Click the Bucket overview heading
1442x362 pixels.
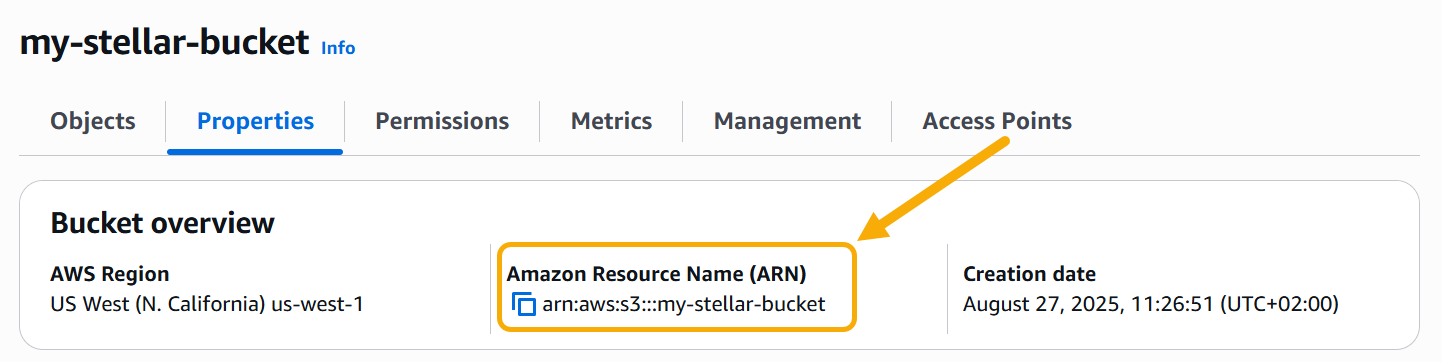pyautogui.click(x=162, y=222)
